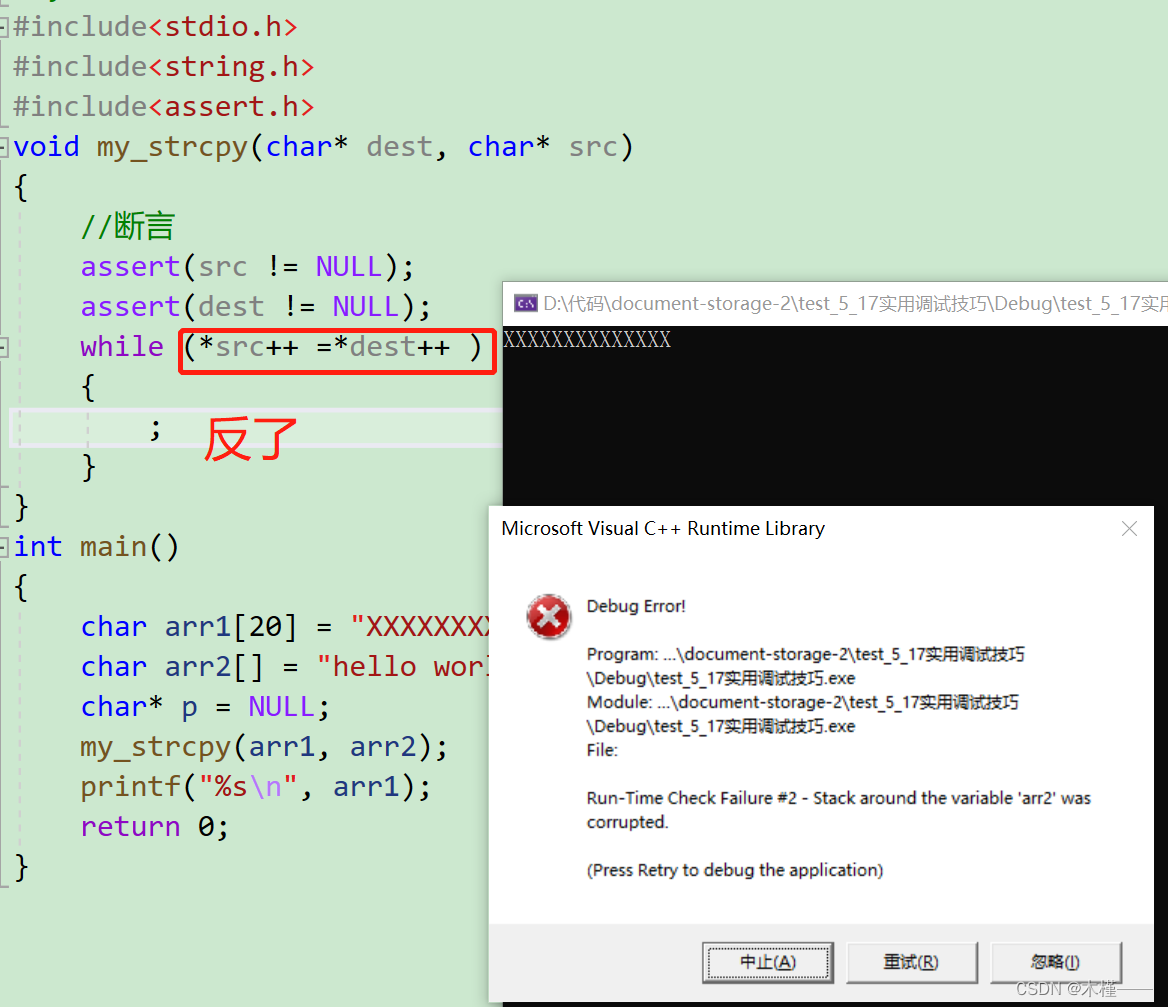This screenshot has height=1007, width=1168.
Task: Click the 忽略(I) ignore button
Action: click(1056, 962)
